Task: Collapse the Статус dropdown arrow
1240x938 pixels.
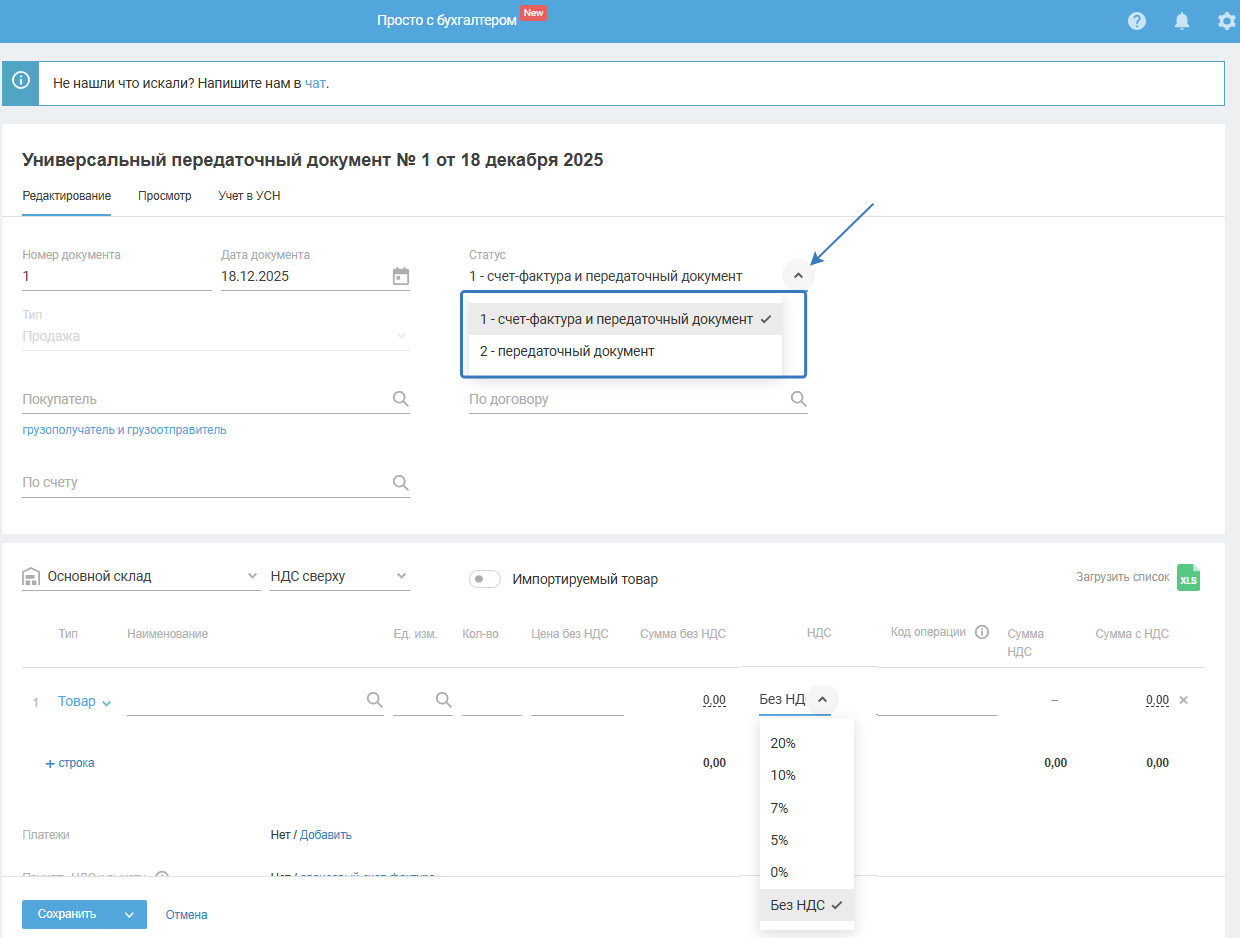Action: (798, 276)
